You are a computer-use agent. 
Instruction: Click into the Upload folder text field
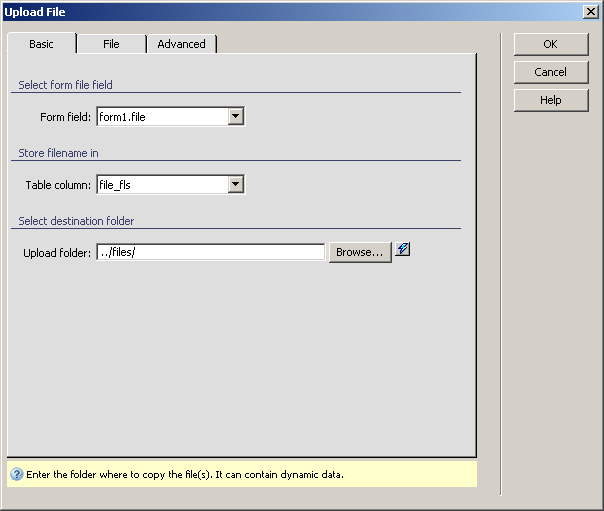(210, 252)
